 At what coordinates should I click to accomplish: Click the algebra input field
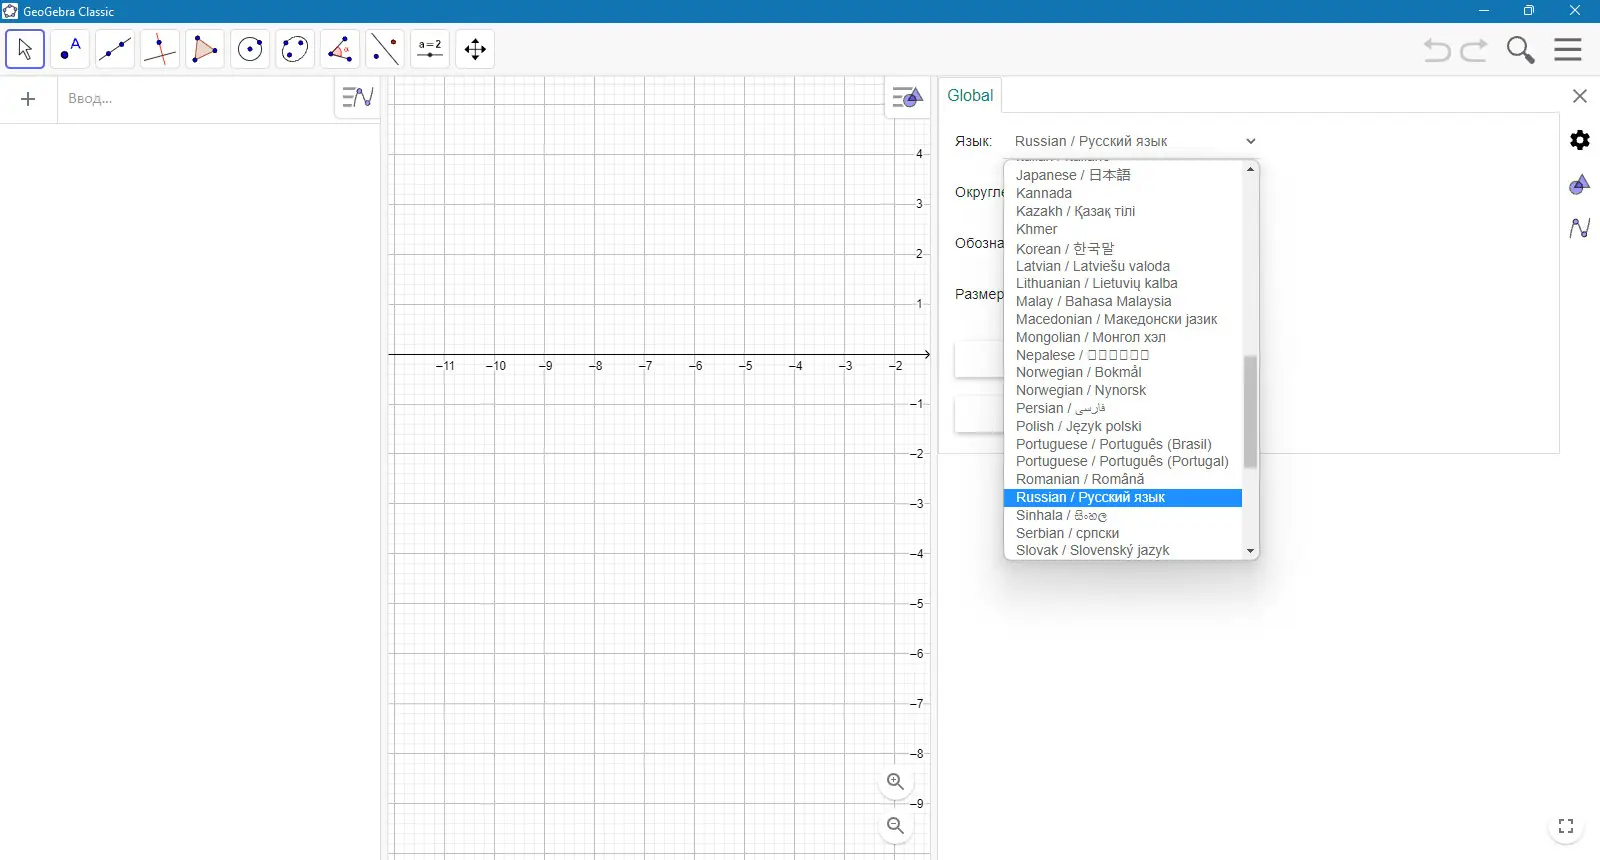pyautogui.click(x=195, y=99)
